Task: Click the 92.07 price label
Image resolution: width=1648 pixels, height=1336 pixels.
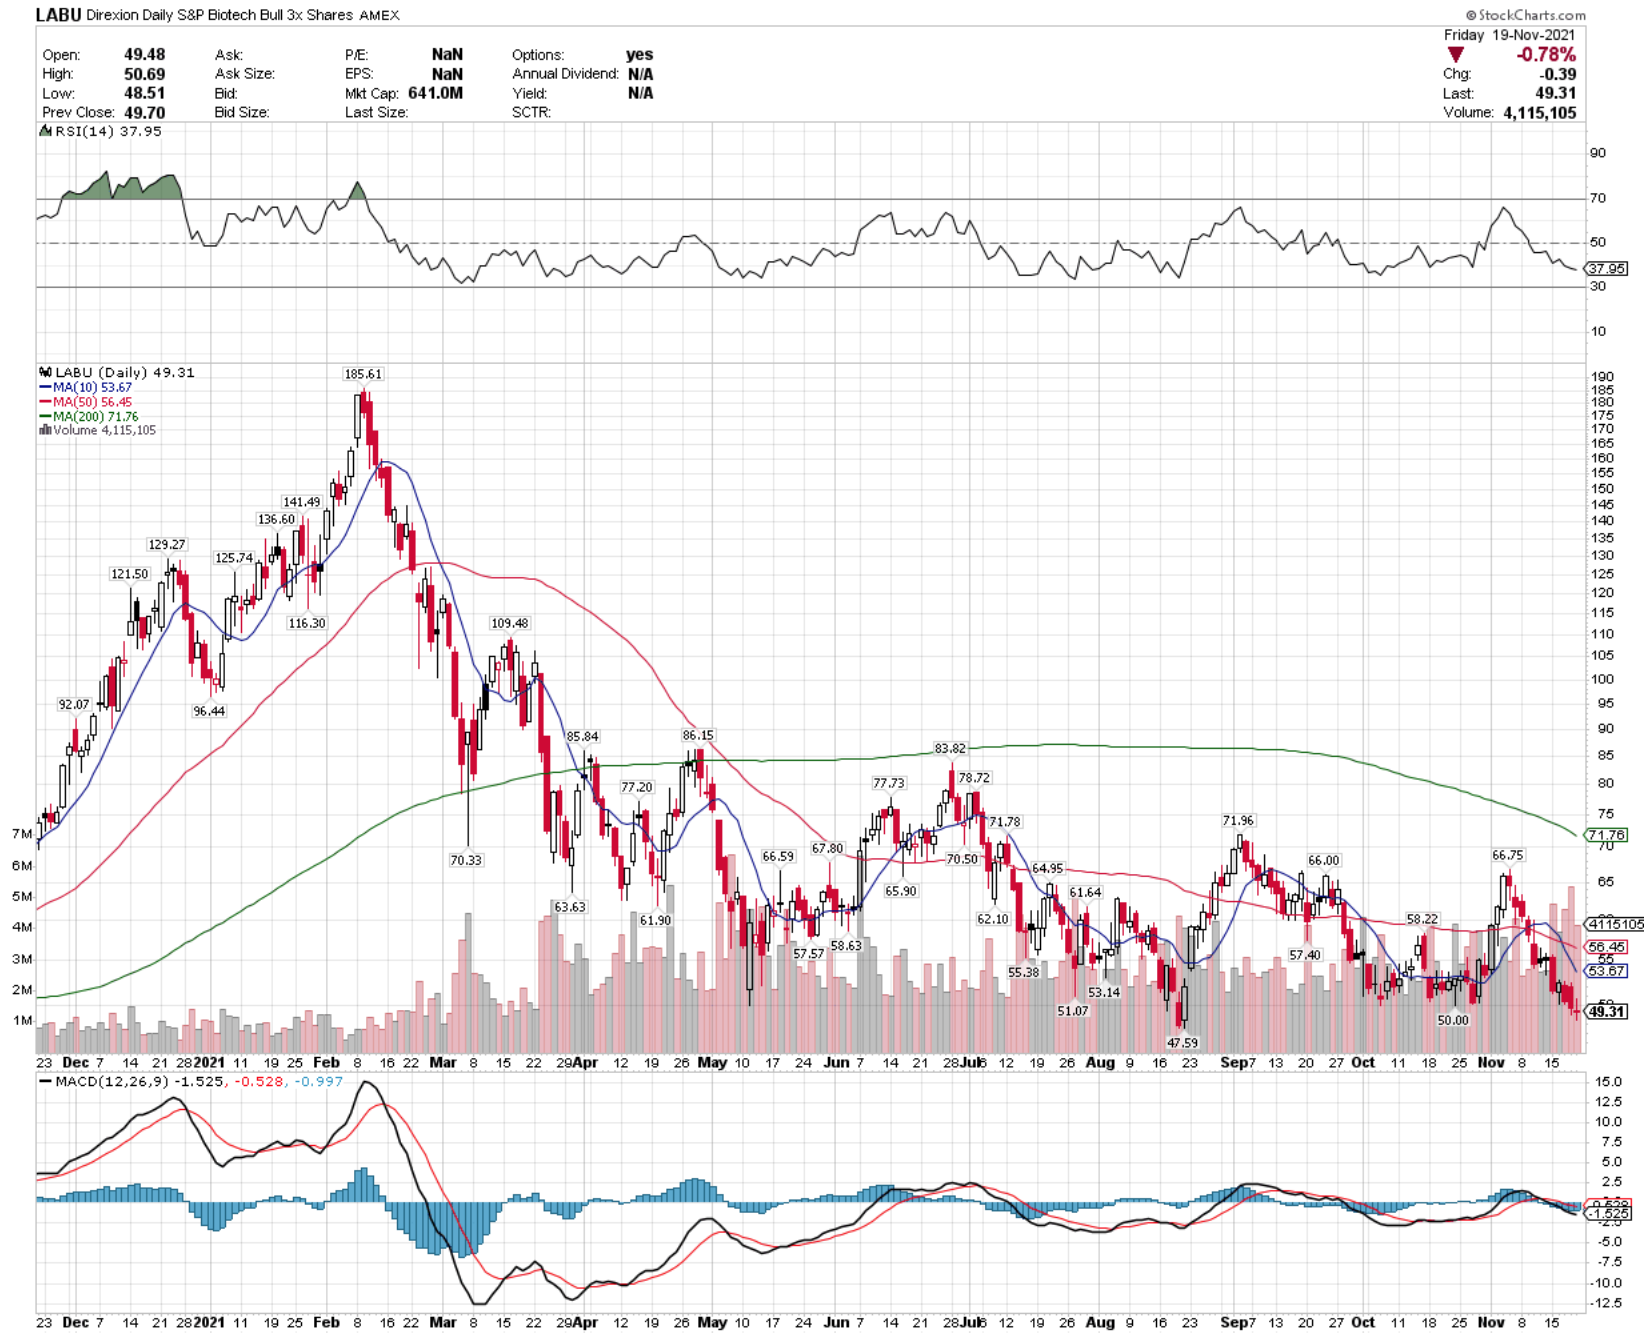Action: pyautogui.click(x=74, y=704)
